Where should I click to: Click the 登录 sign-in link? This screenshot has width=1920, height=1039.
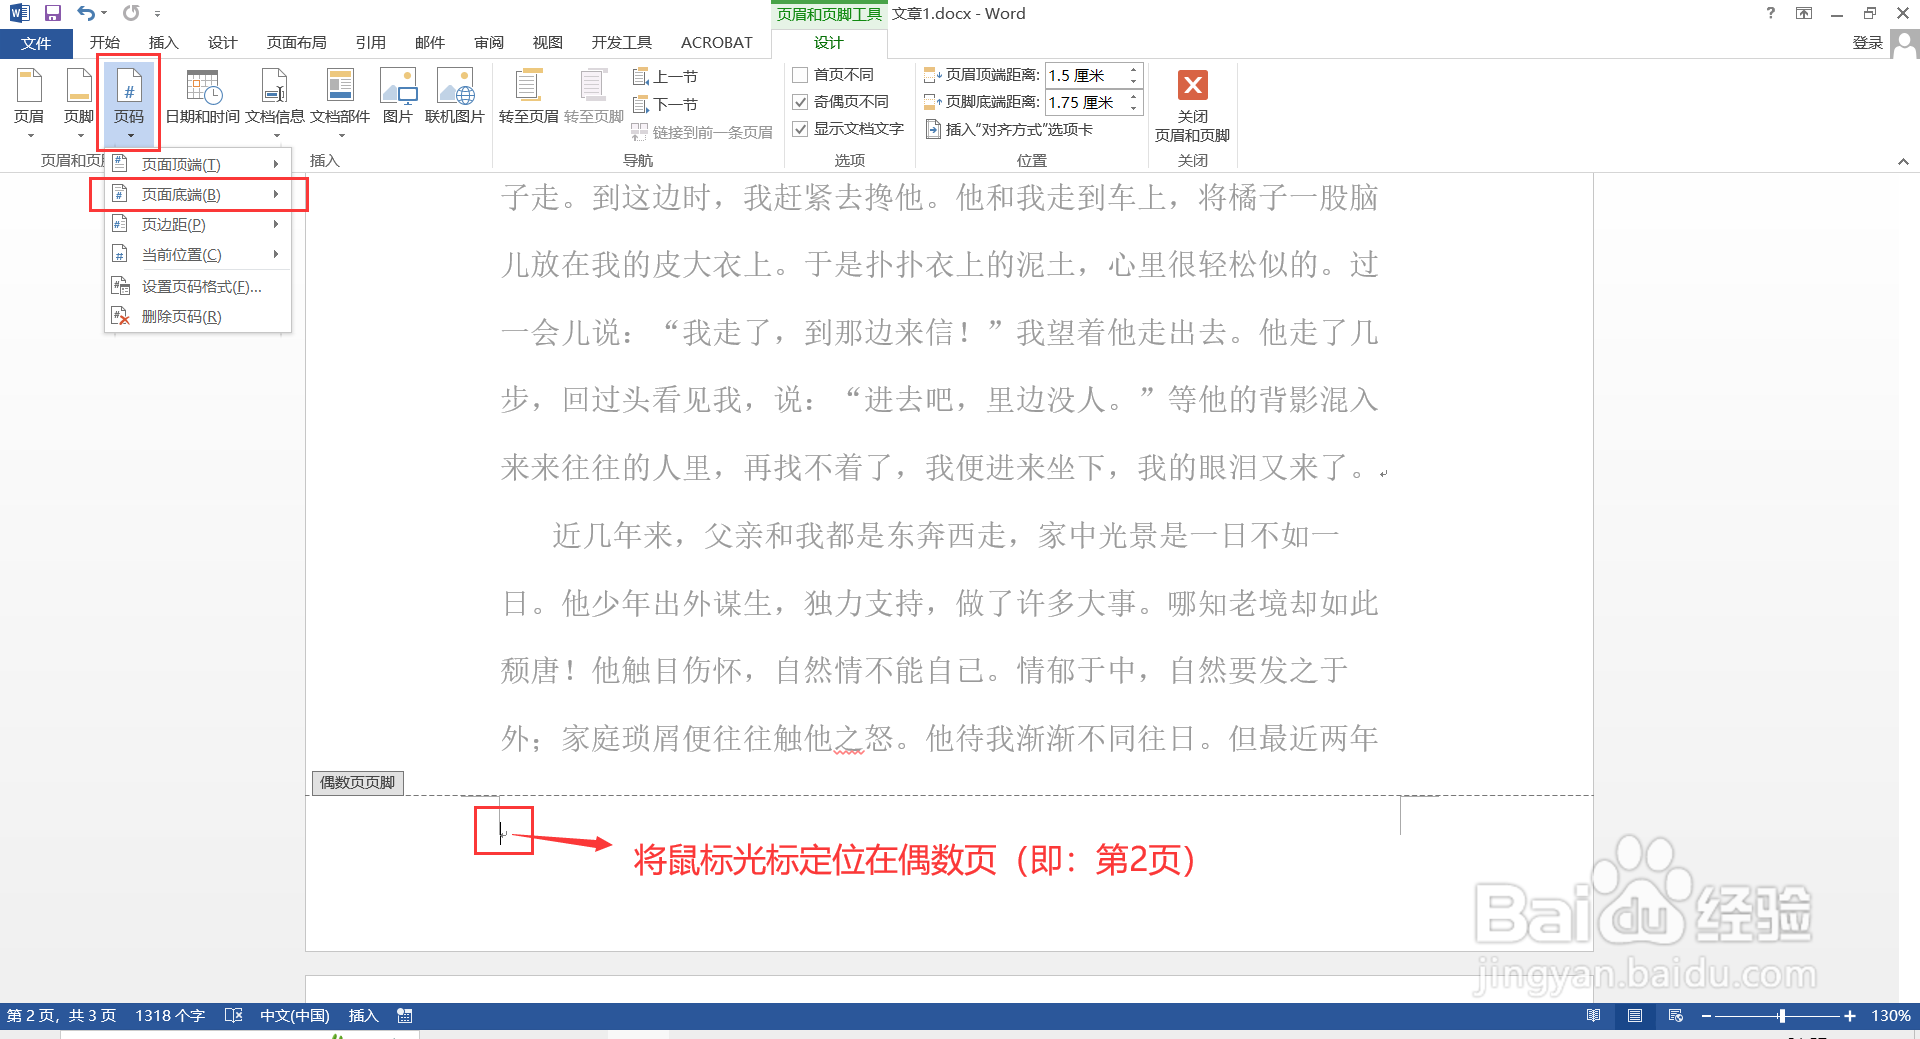click(1868, 42)
